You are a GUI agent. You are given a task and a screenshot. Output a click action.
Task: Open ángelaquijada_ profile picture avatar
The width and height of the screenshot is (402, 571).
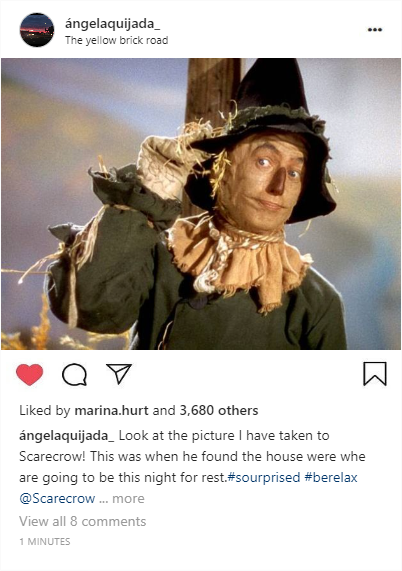click(37, 30)
